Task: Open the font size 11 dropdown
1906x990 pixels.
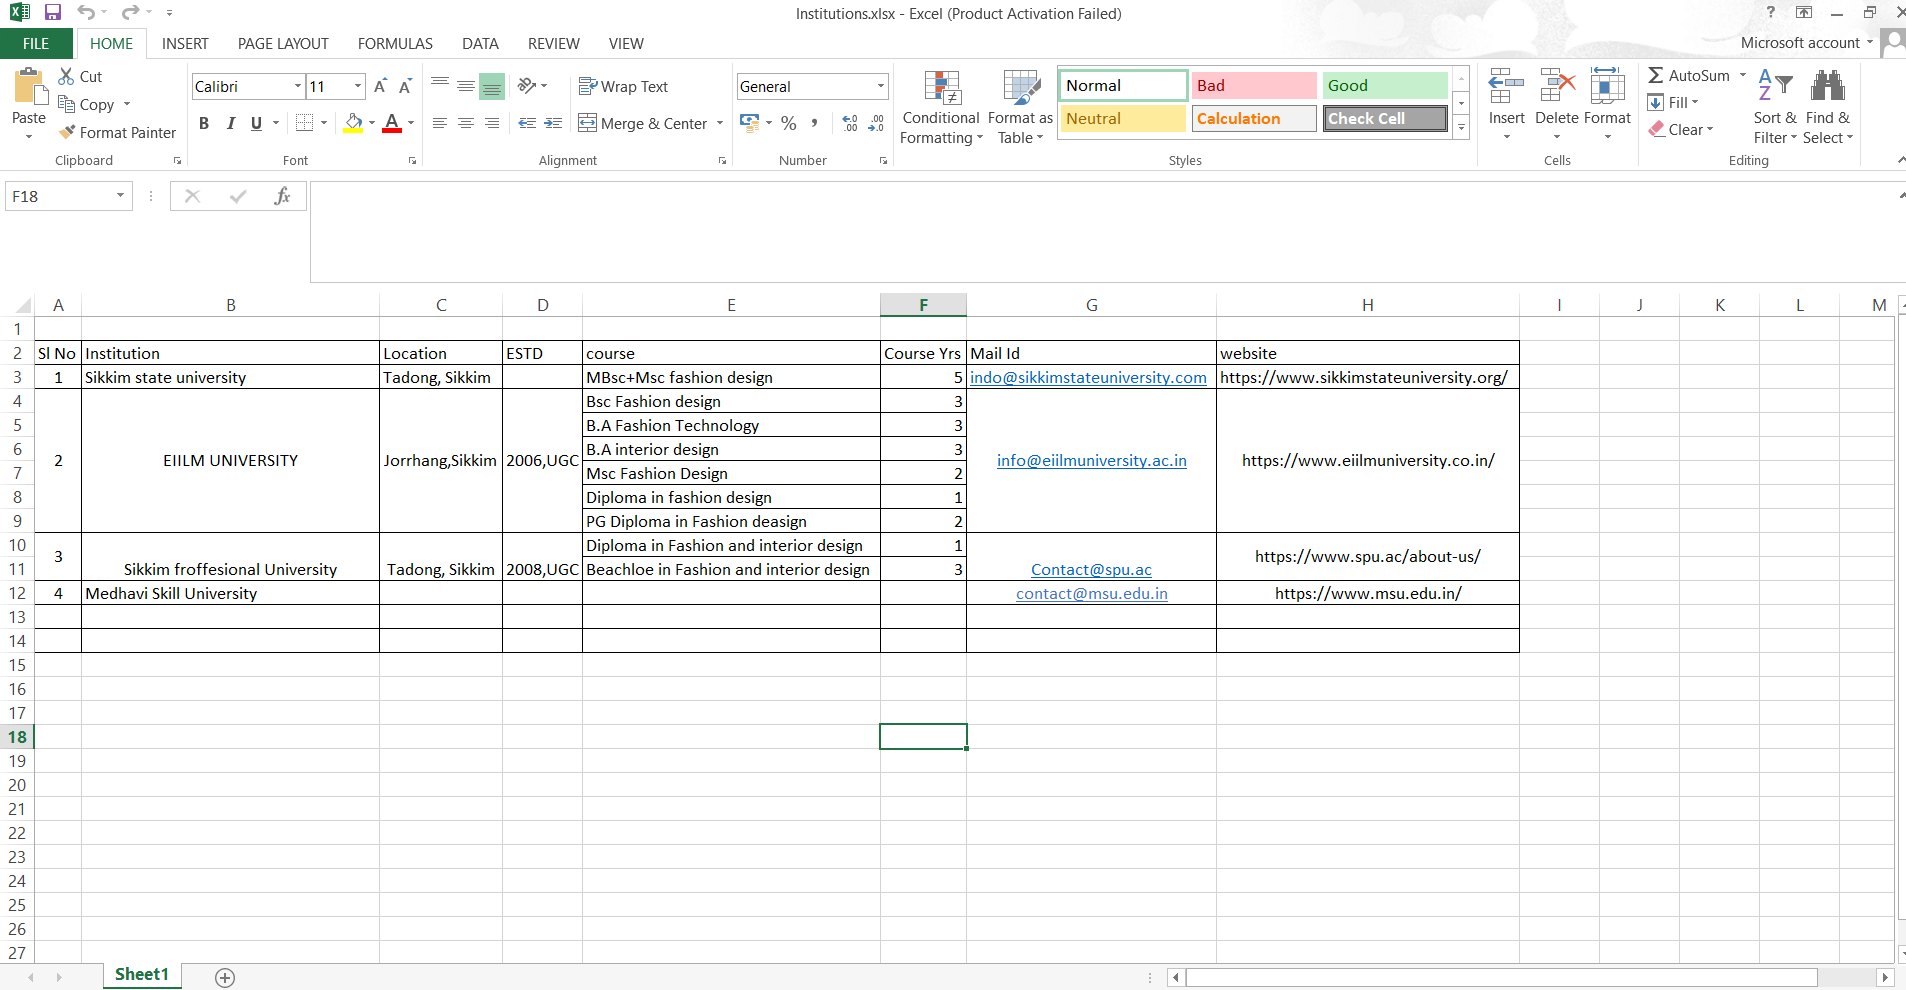Action: click(x=358, y=86)
